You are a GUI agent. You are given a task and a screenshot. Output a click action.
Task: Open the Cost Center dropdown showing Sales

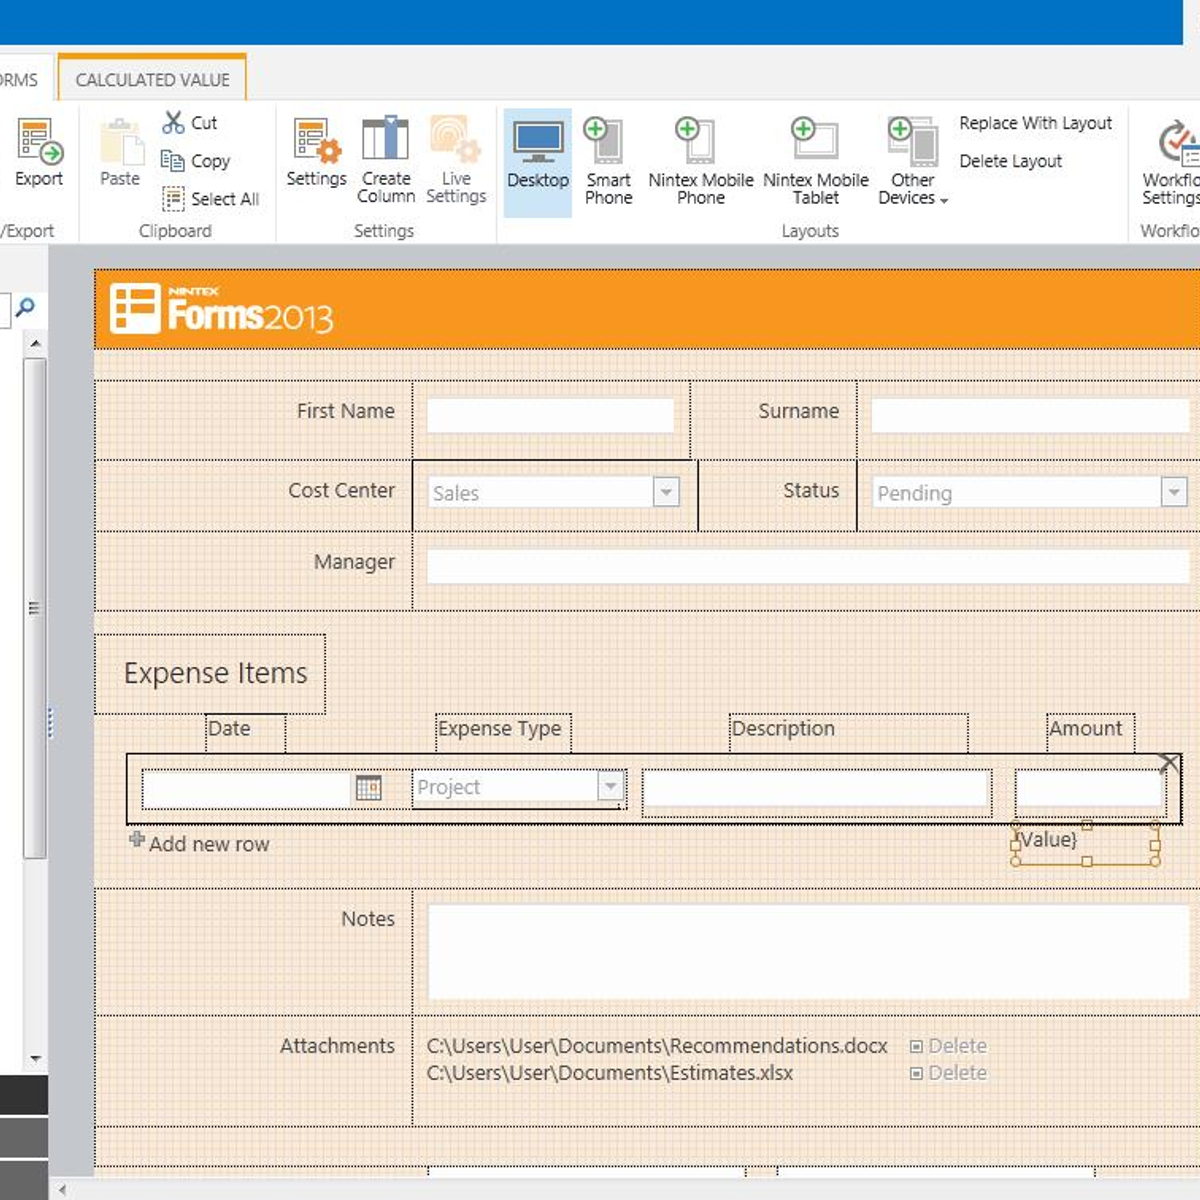(x=664, y=492)
